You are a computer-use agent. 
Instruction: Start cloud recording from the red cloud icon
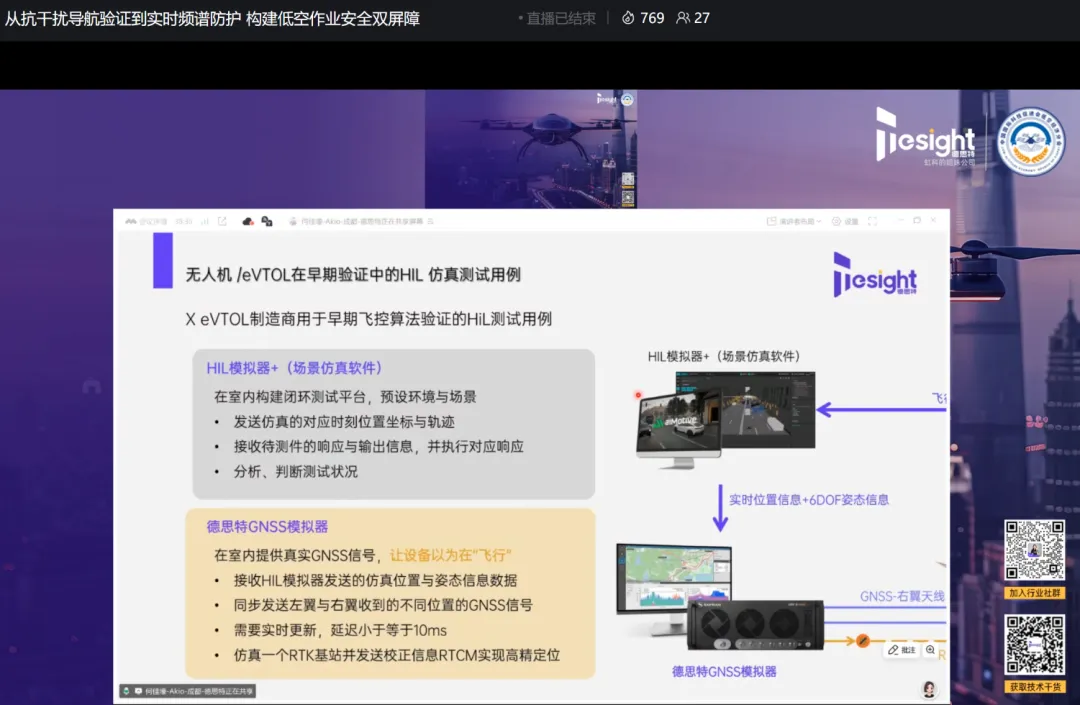(247, 219)
